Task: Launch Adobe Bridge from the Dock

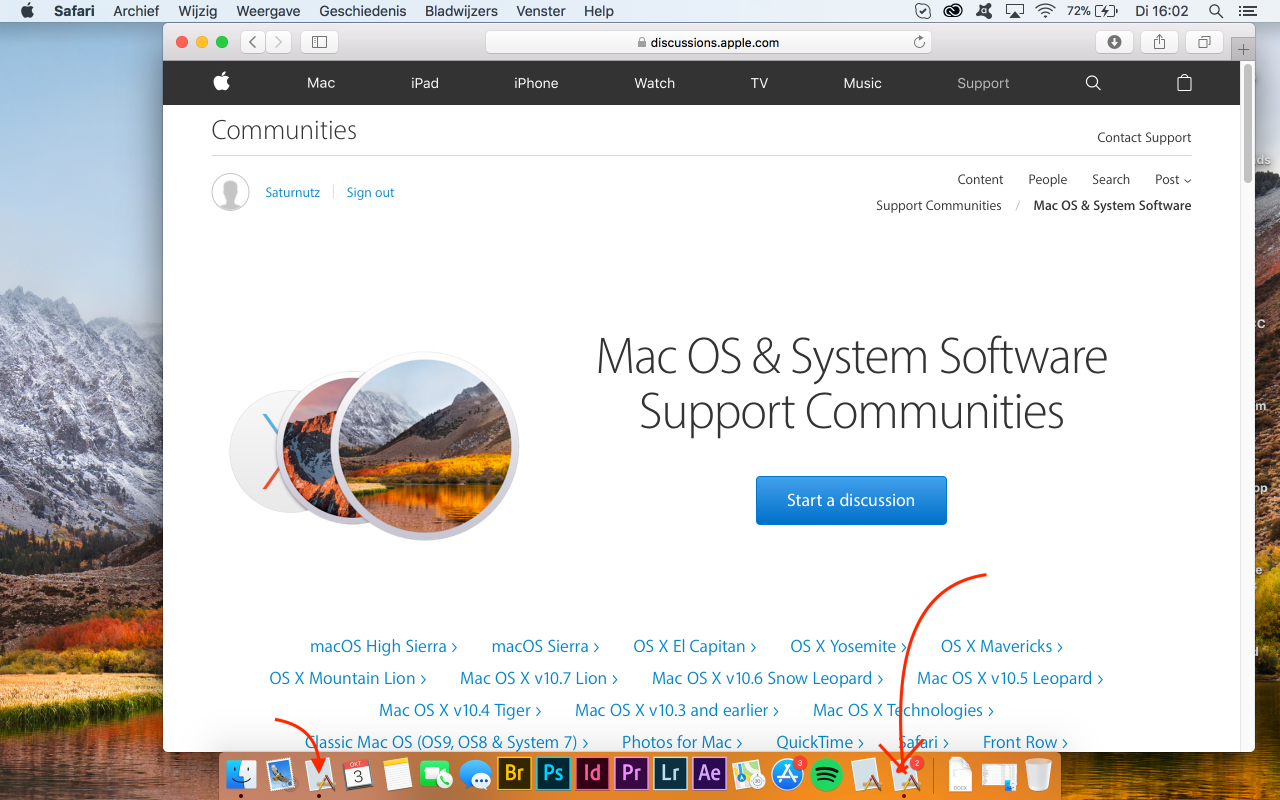Action: [x=514, y=773]
